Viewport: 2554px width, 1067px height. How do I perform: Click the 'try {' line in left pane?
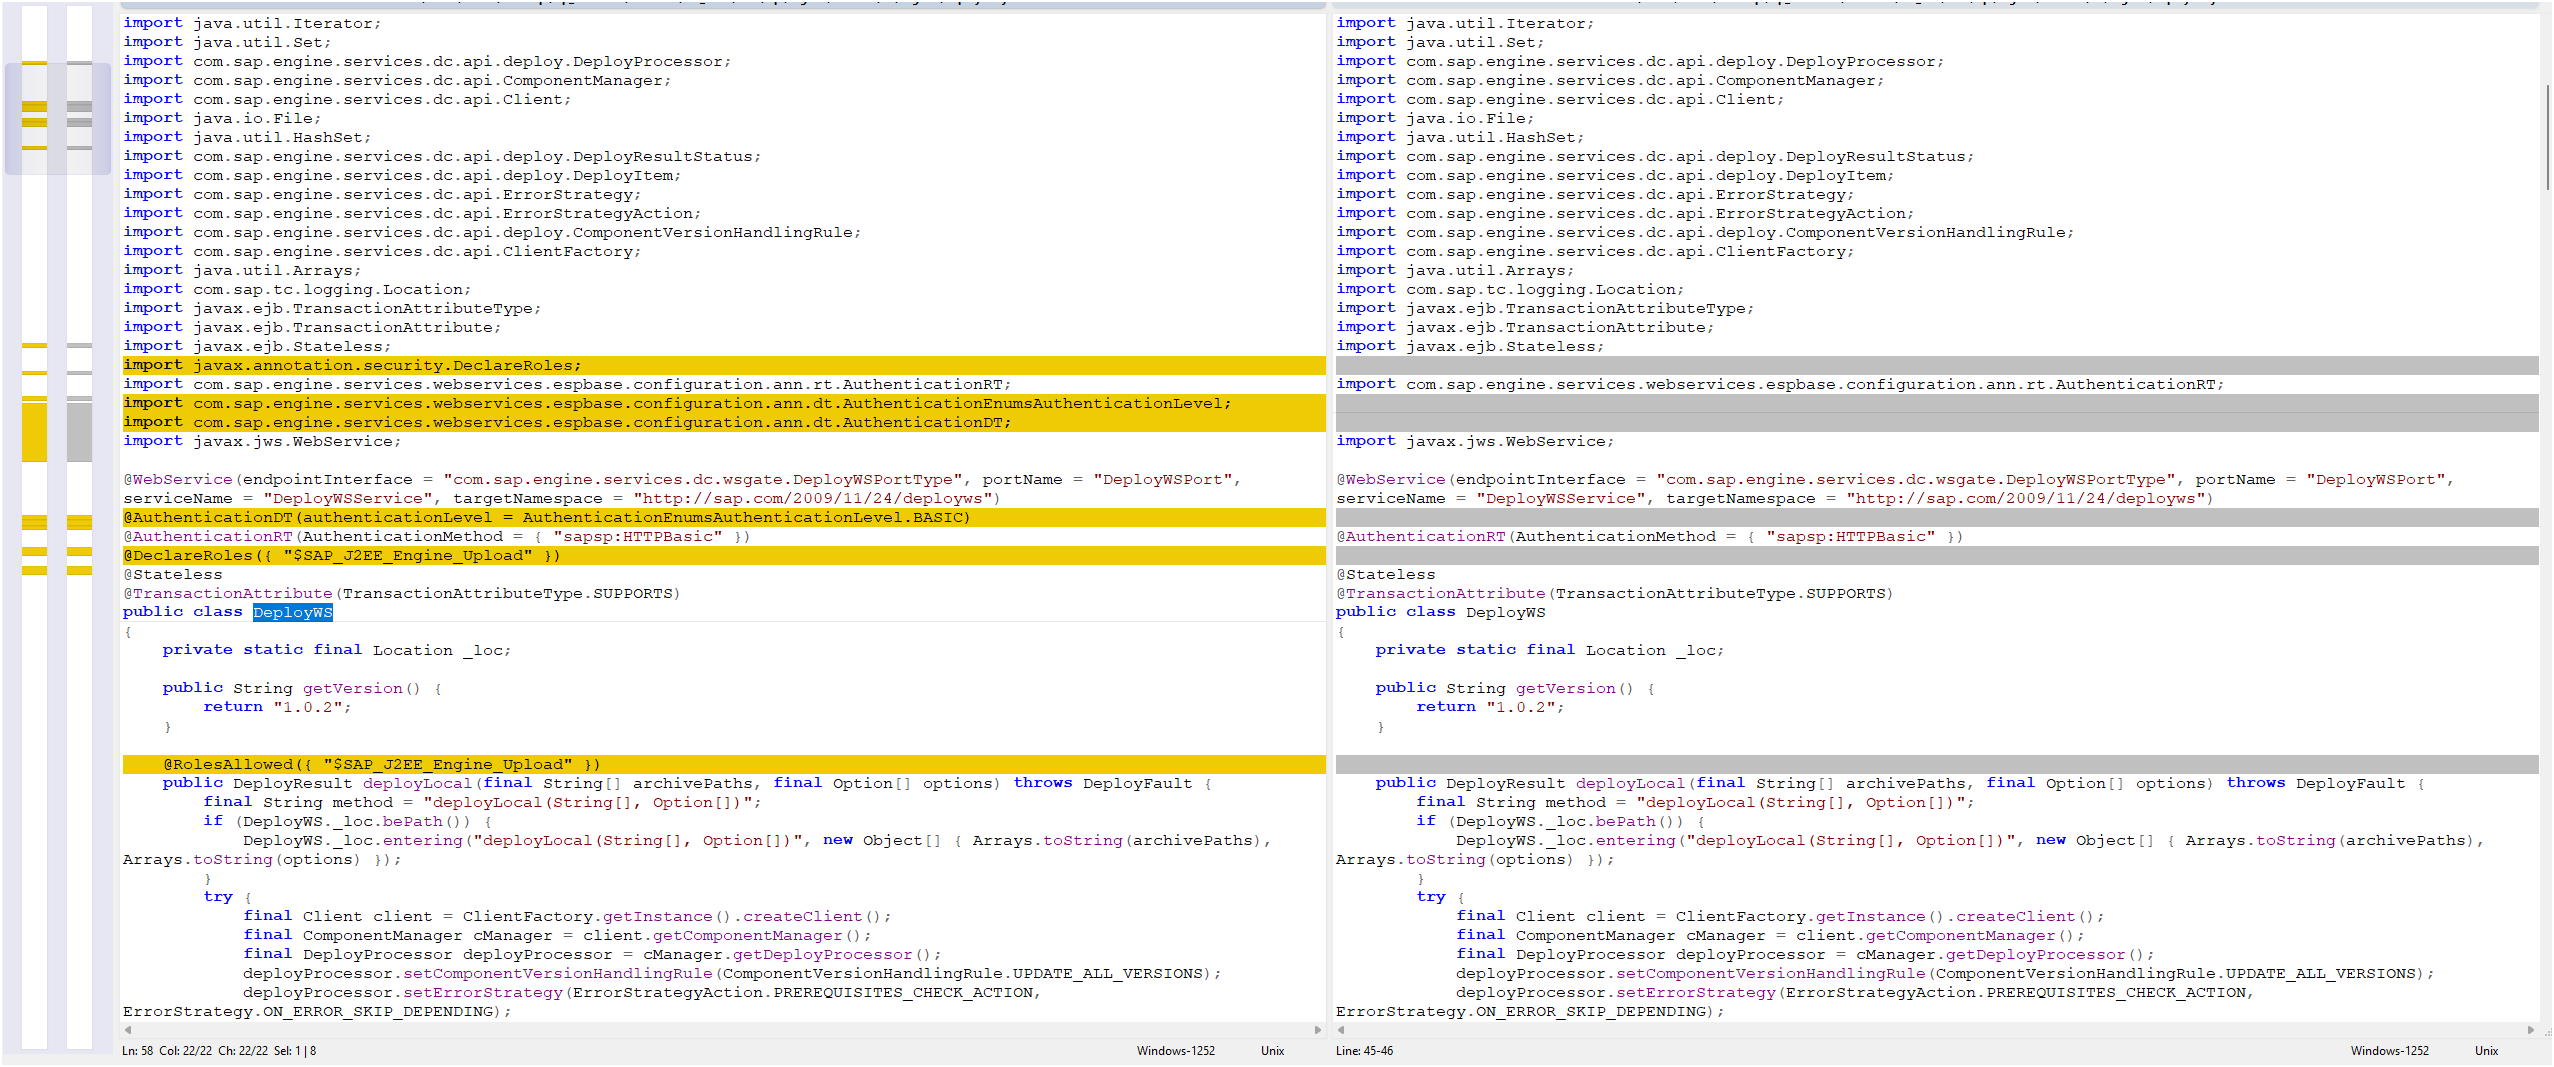228,897
